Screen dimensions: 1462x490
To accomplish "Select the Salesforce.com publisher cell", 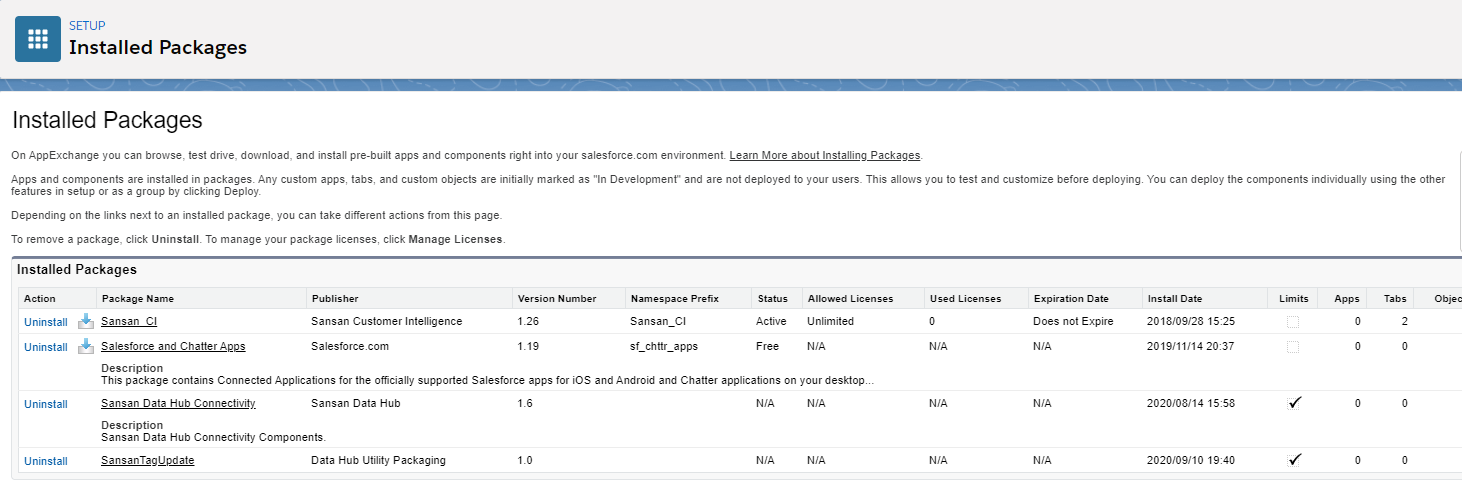I will [350, 346].
